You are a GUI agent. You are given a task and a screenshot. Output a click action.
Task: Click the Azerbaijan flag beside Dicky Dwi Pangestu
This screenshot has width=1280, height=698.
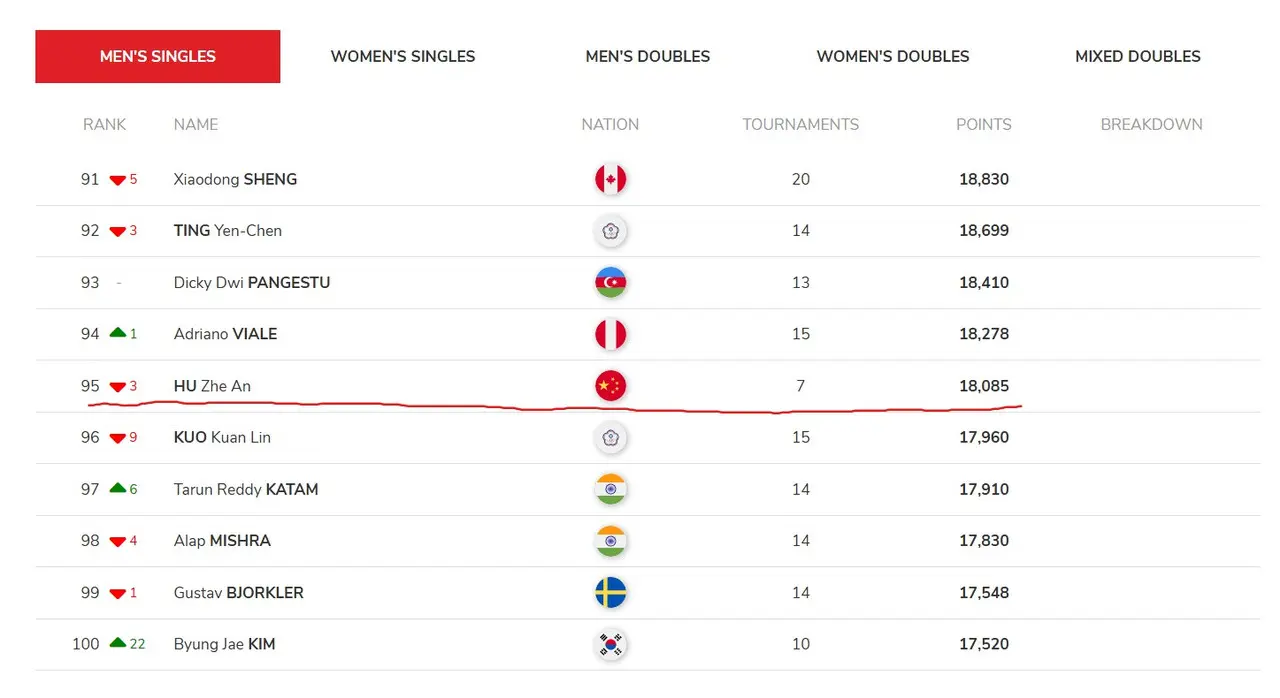coord(610,283)
